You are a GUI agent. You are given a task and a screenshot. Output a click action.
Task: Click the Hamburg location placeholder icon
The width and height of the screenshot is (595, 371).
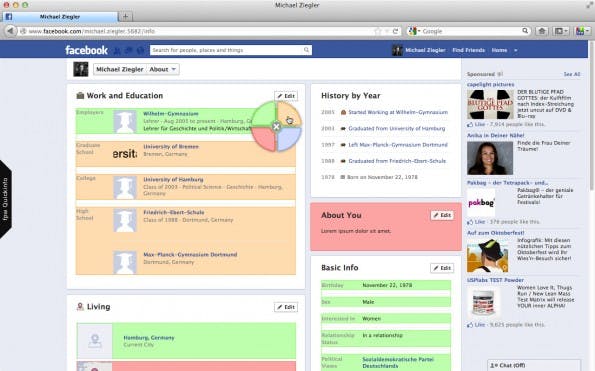tap(95, 341)
